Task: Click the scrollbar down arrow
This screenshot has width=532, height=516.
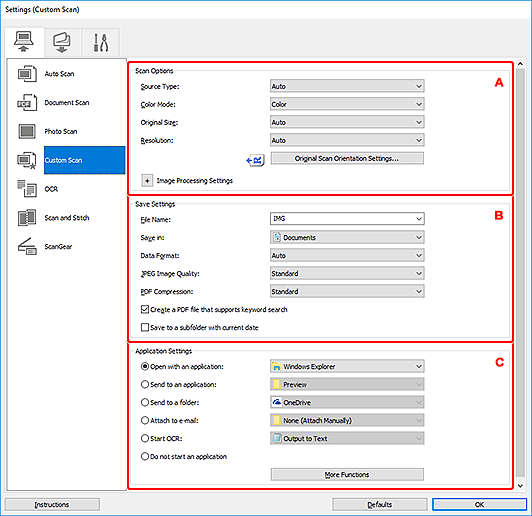Action: (x=520, y=486)
